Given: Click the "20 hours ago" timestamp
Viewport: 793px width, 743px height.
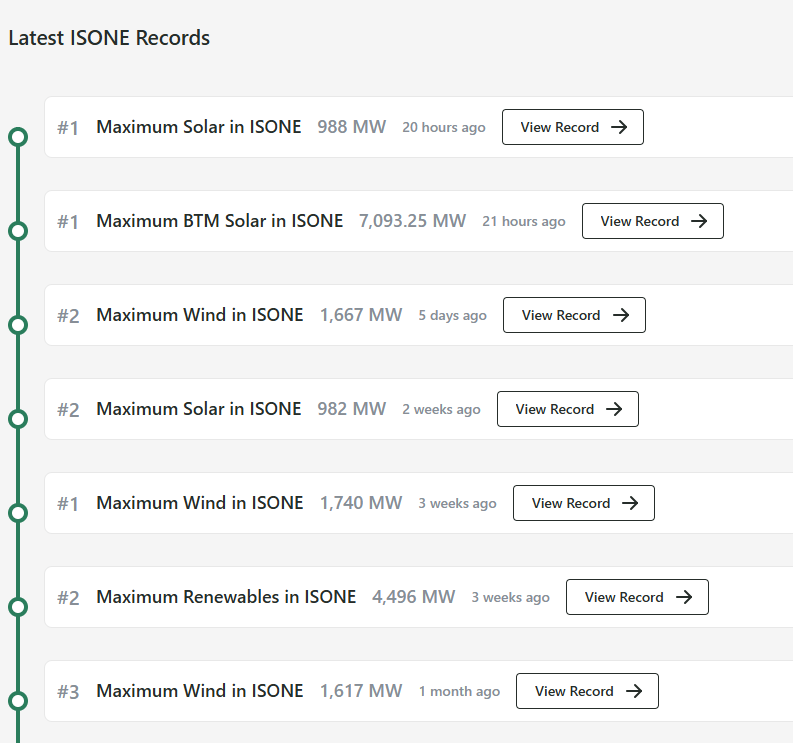Looking at the screenshot, I should point(443,128).
